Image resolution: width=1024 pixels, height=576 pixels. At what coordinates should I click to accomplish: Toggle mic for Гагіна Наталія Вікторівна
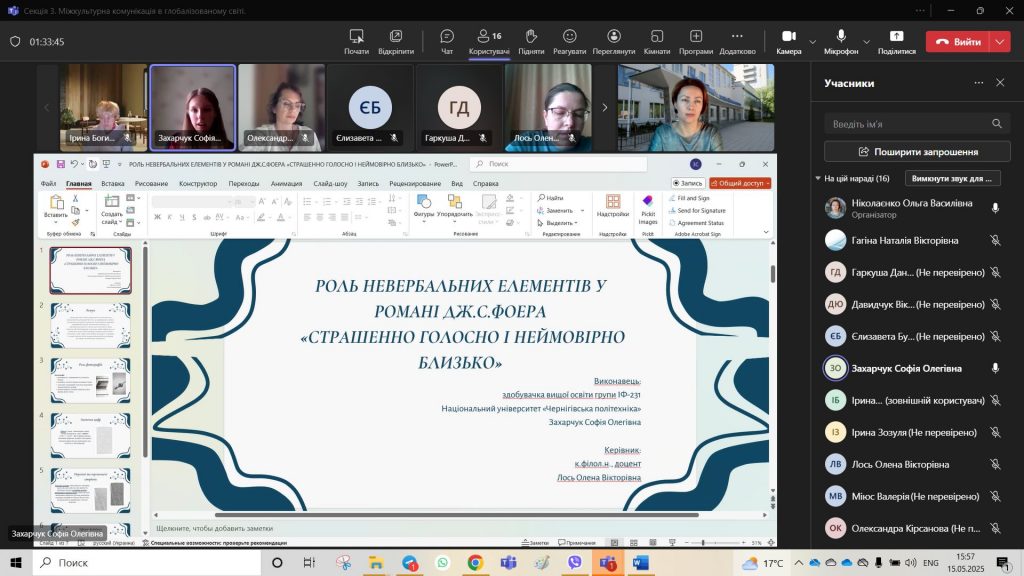click(x=995, y=240)
